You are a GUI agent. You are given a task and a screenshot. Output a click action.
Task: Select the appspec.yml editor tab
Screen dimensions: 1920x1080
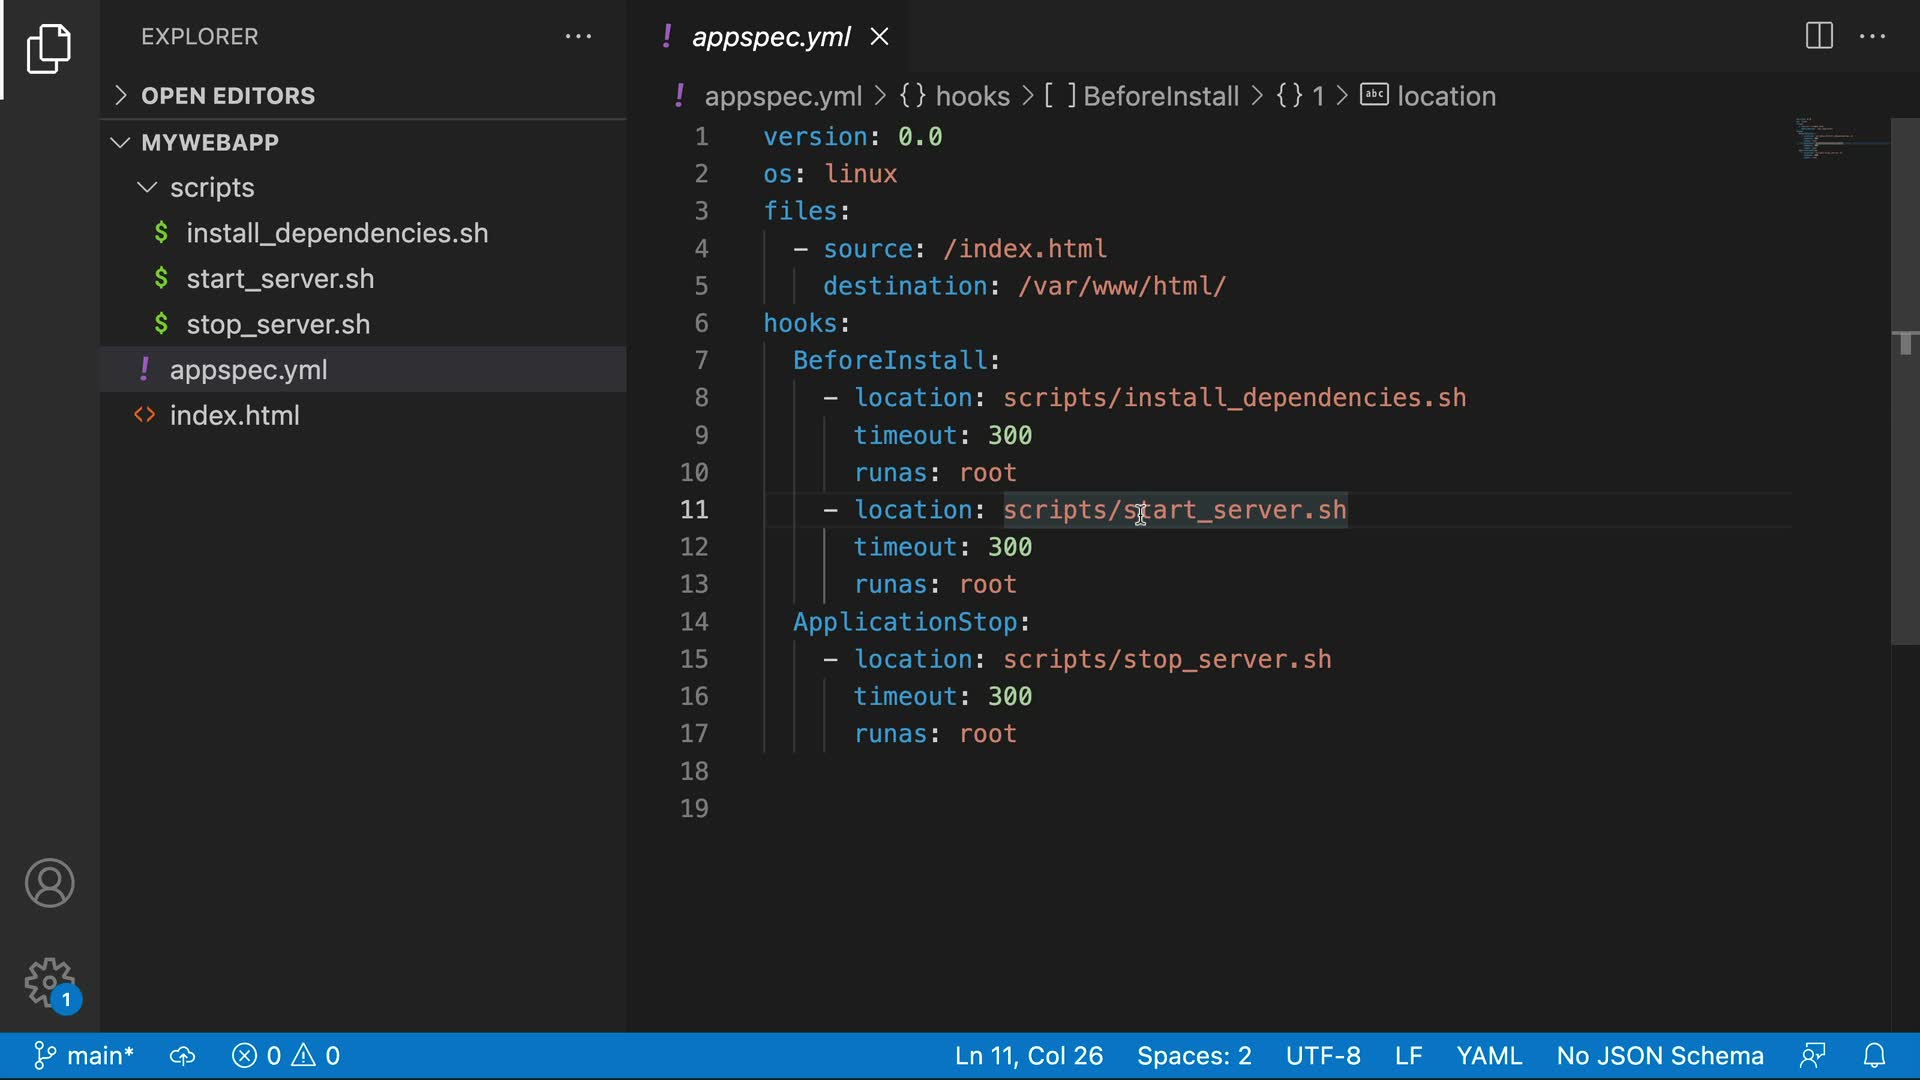tap(770, 37)
